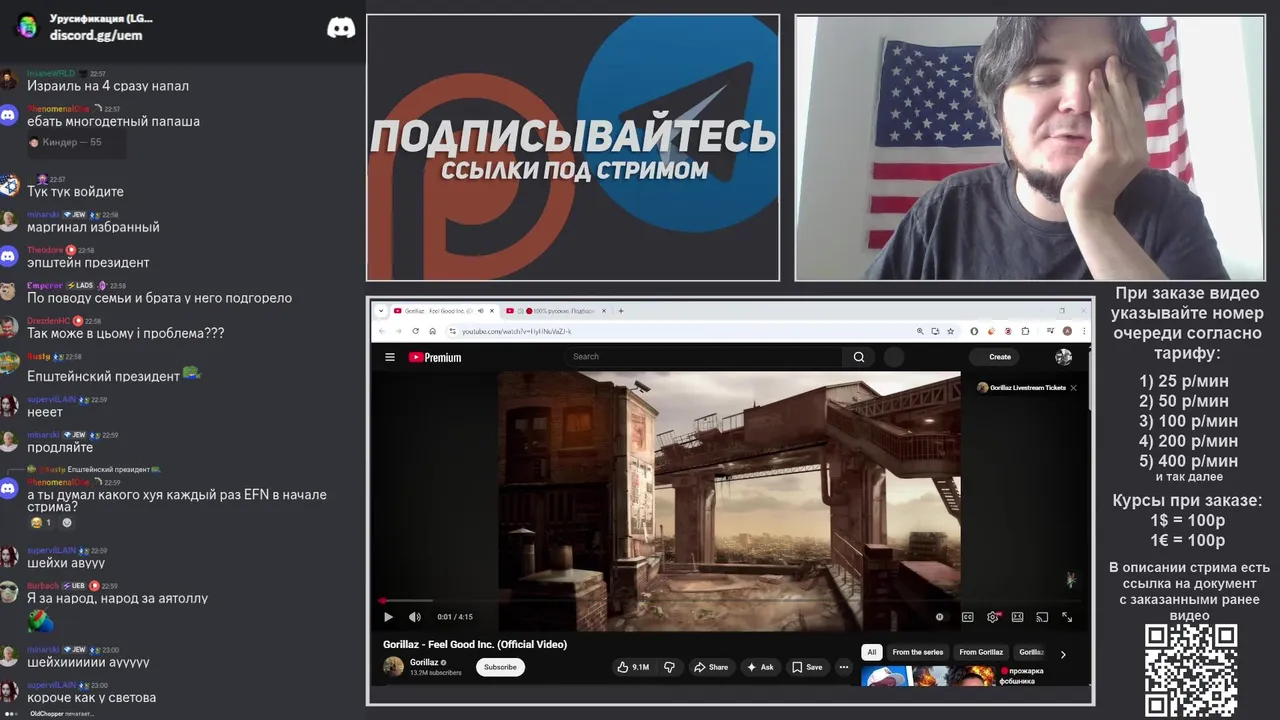The width and height of the screenshot is (1280, 720).
Task: Save the video to a playlist
Action: click(x=807, y=667)
